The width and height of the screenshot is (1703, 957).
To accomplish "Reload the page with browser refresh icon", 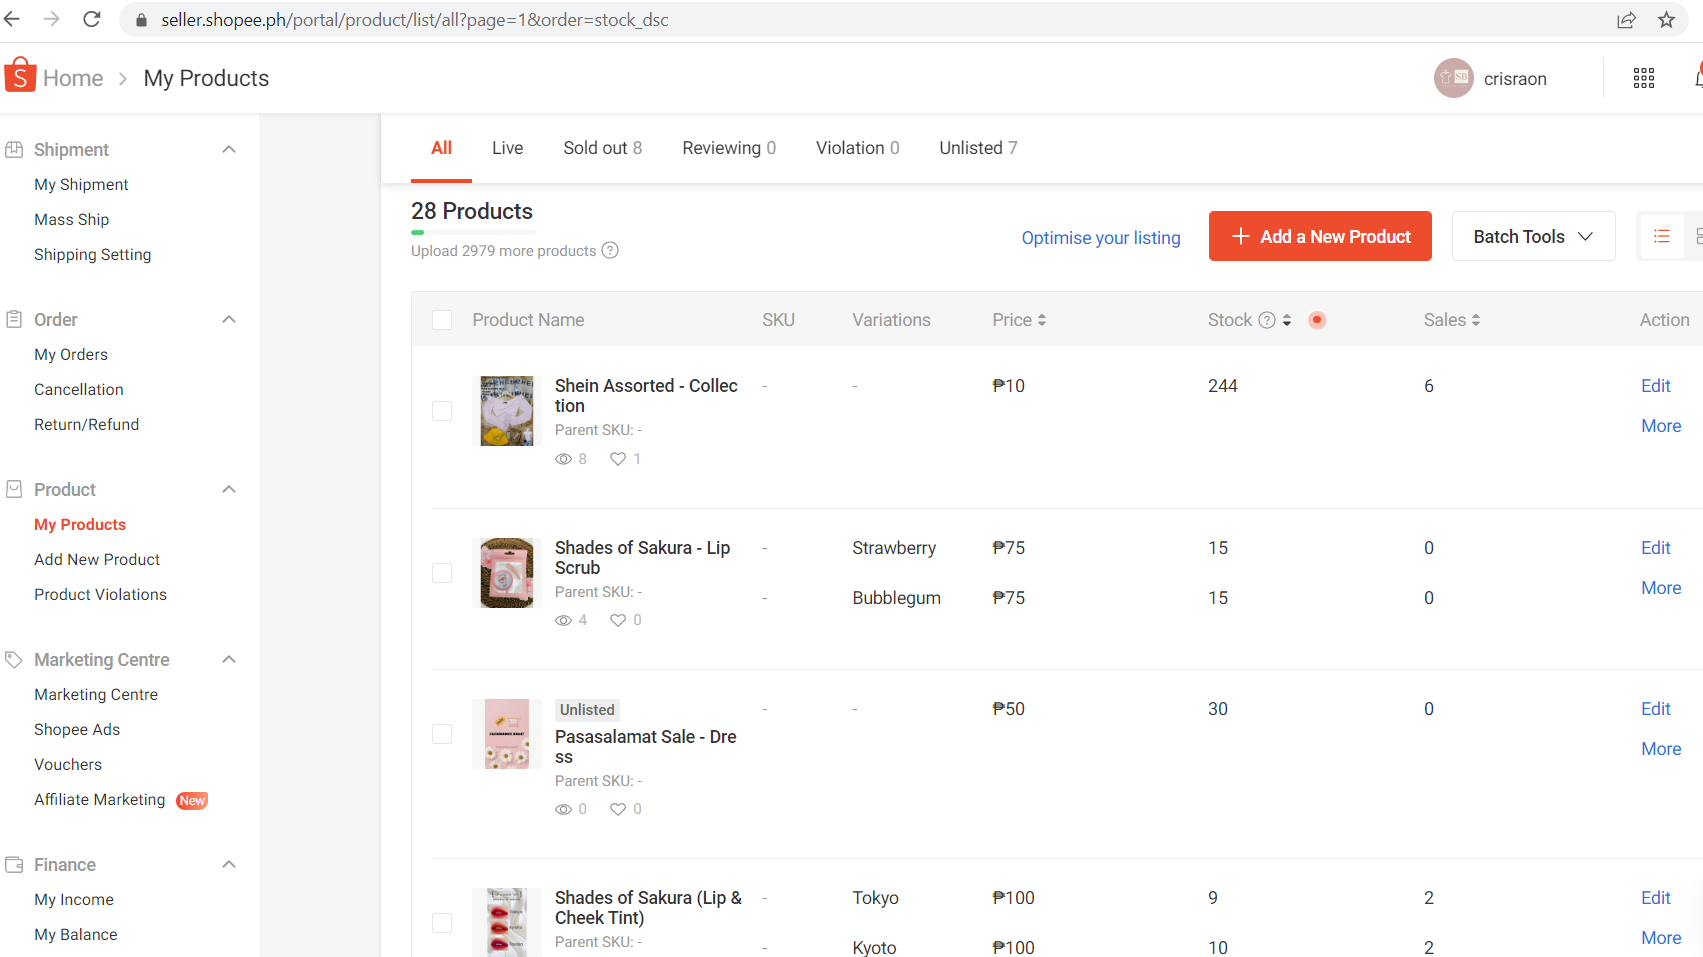I will 92,20.
